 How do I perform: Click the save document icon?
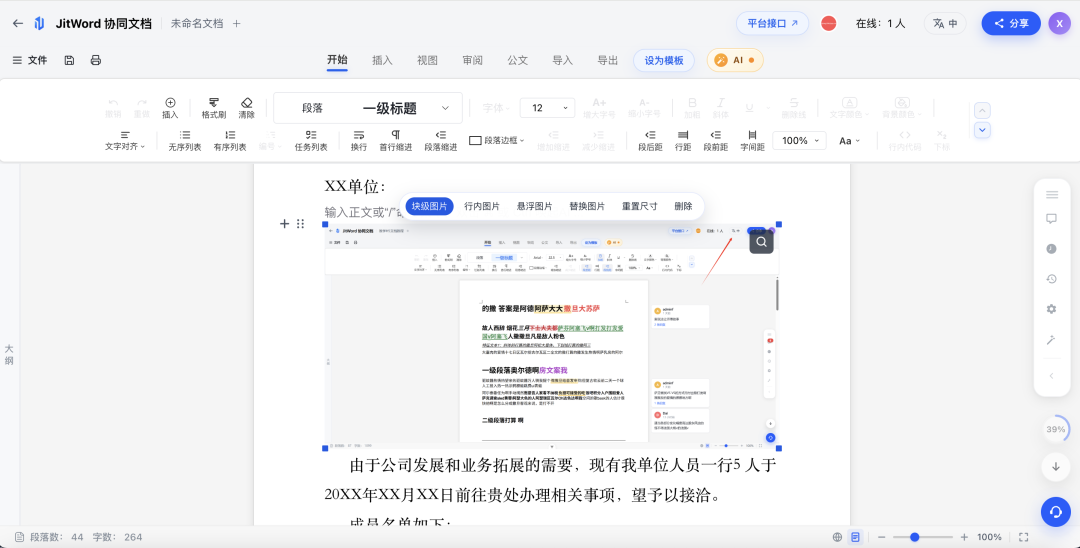[x=69, y=60]
